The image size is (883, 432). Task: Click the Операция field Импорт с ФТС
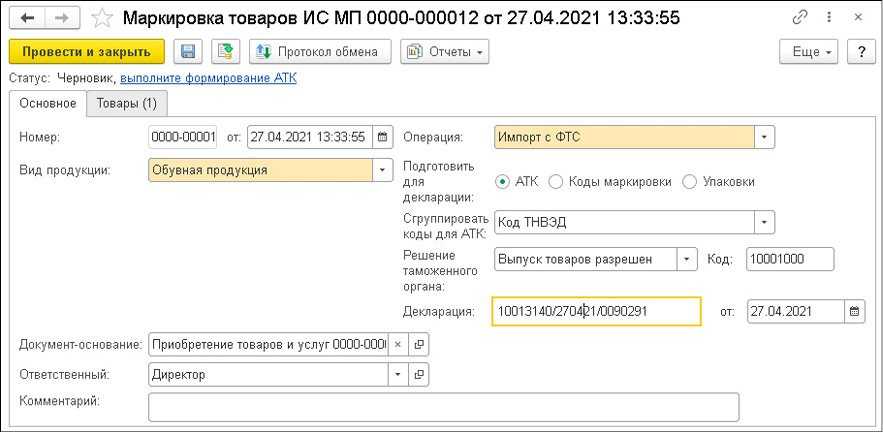(625, 137)
